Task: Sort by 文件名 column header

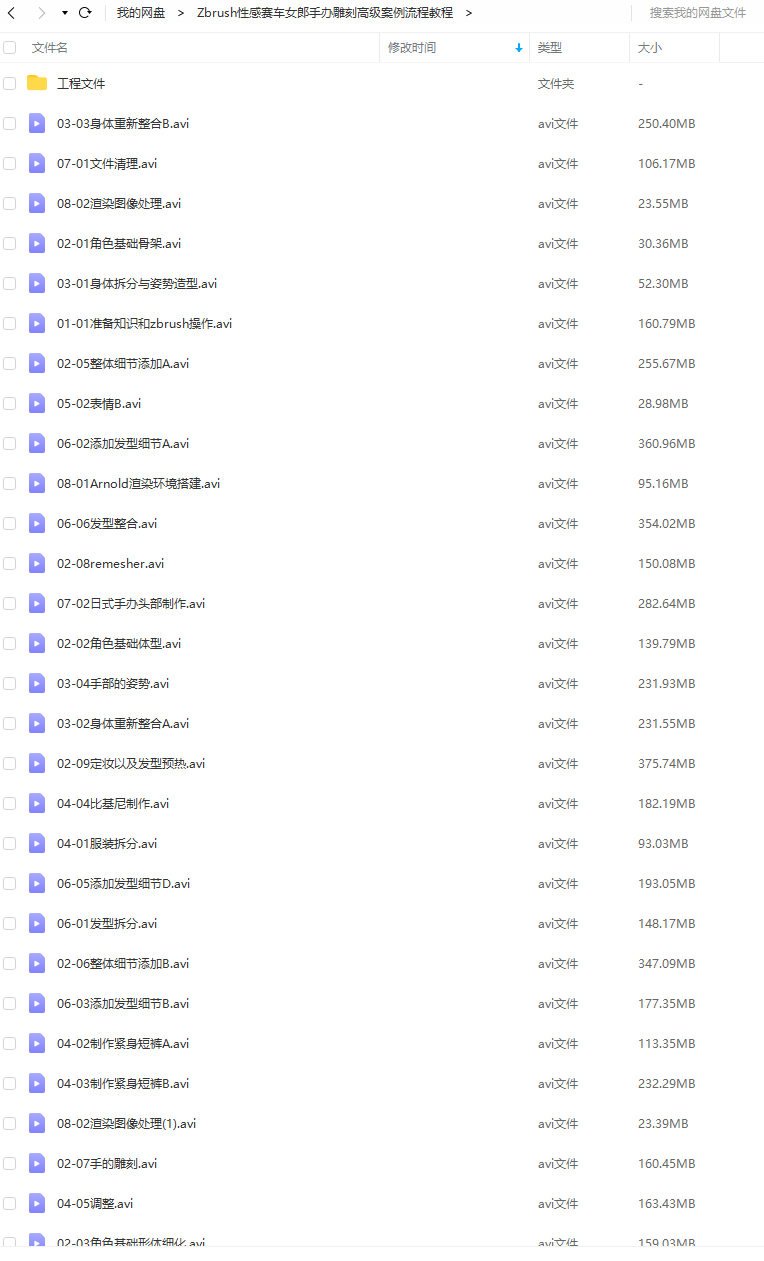Action: (x=50, y=47)
